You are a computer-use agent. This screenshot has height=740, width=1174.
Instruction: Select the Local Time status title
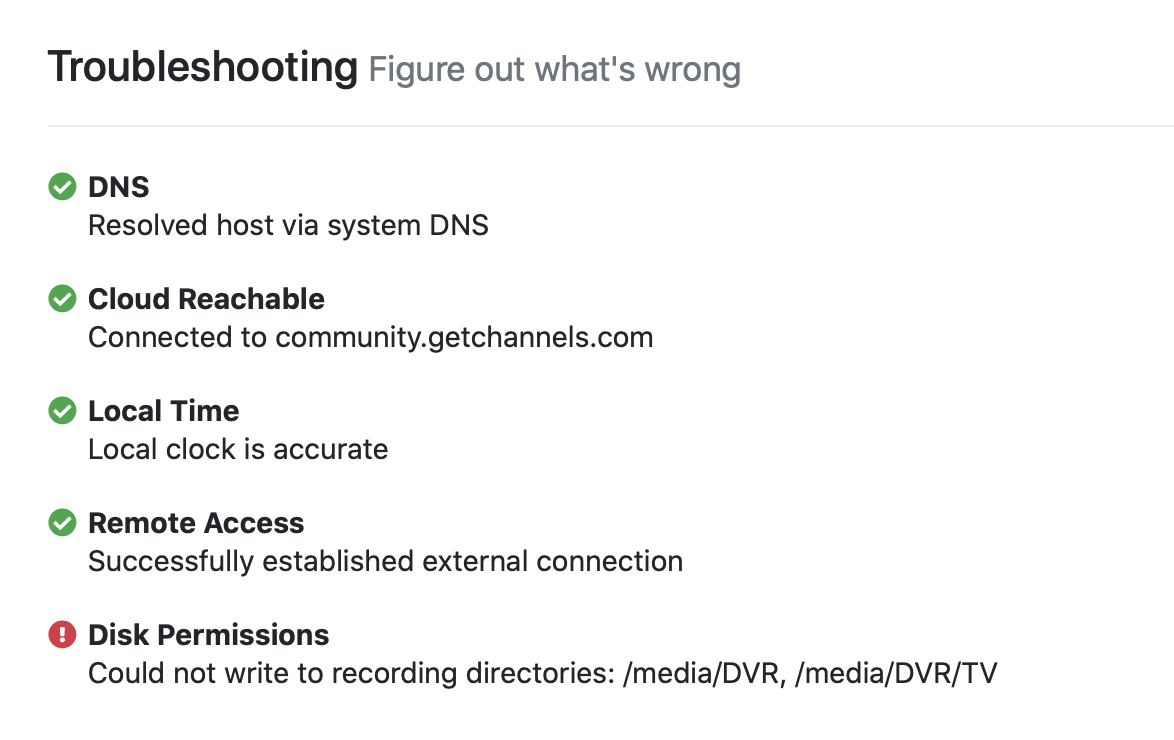pos(164,411)
